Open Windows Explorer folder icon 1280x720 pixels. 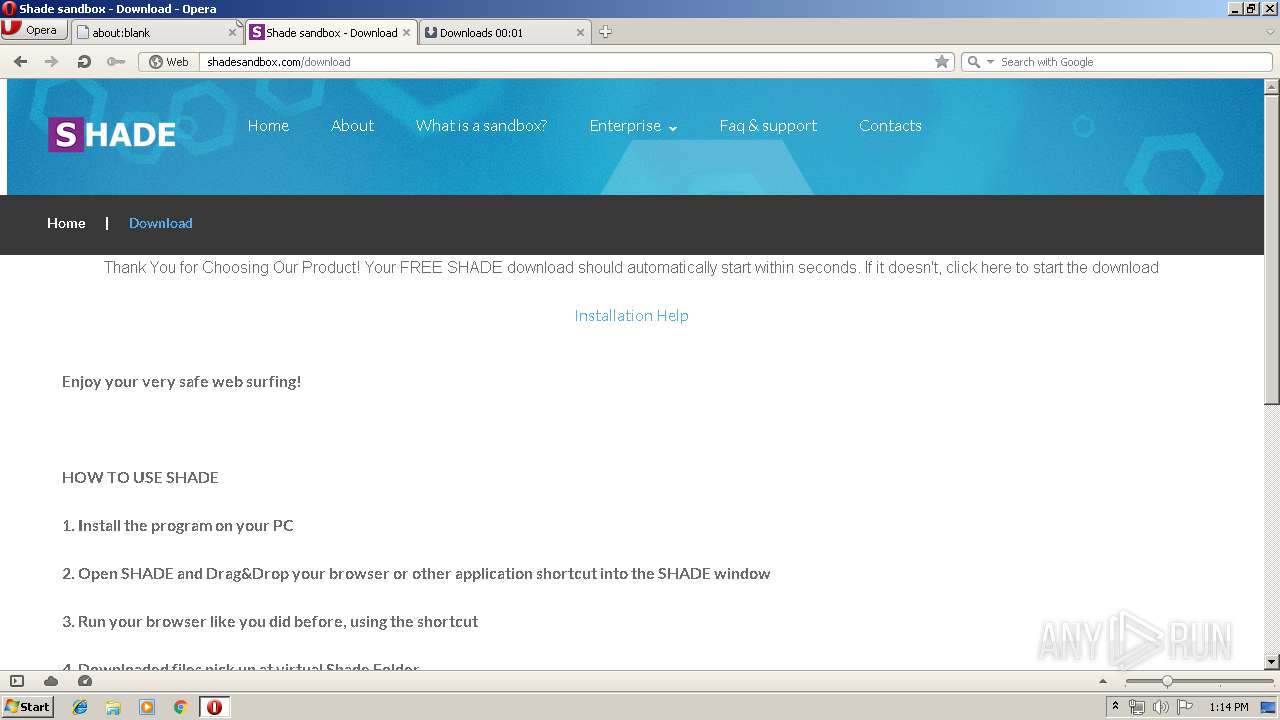pyautogui.click(x=113, y=707)
